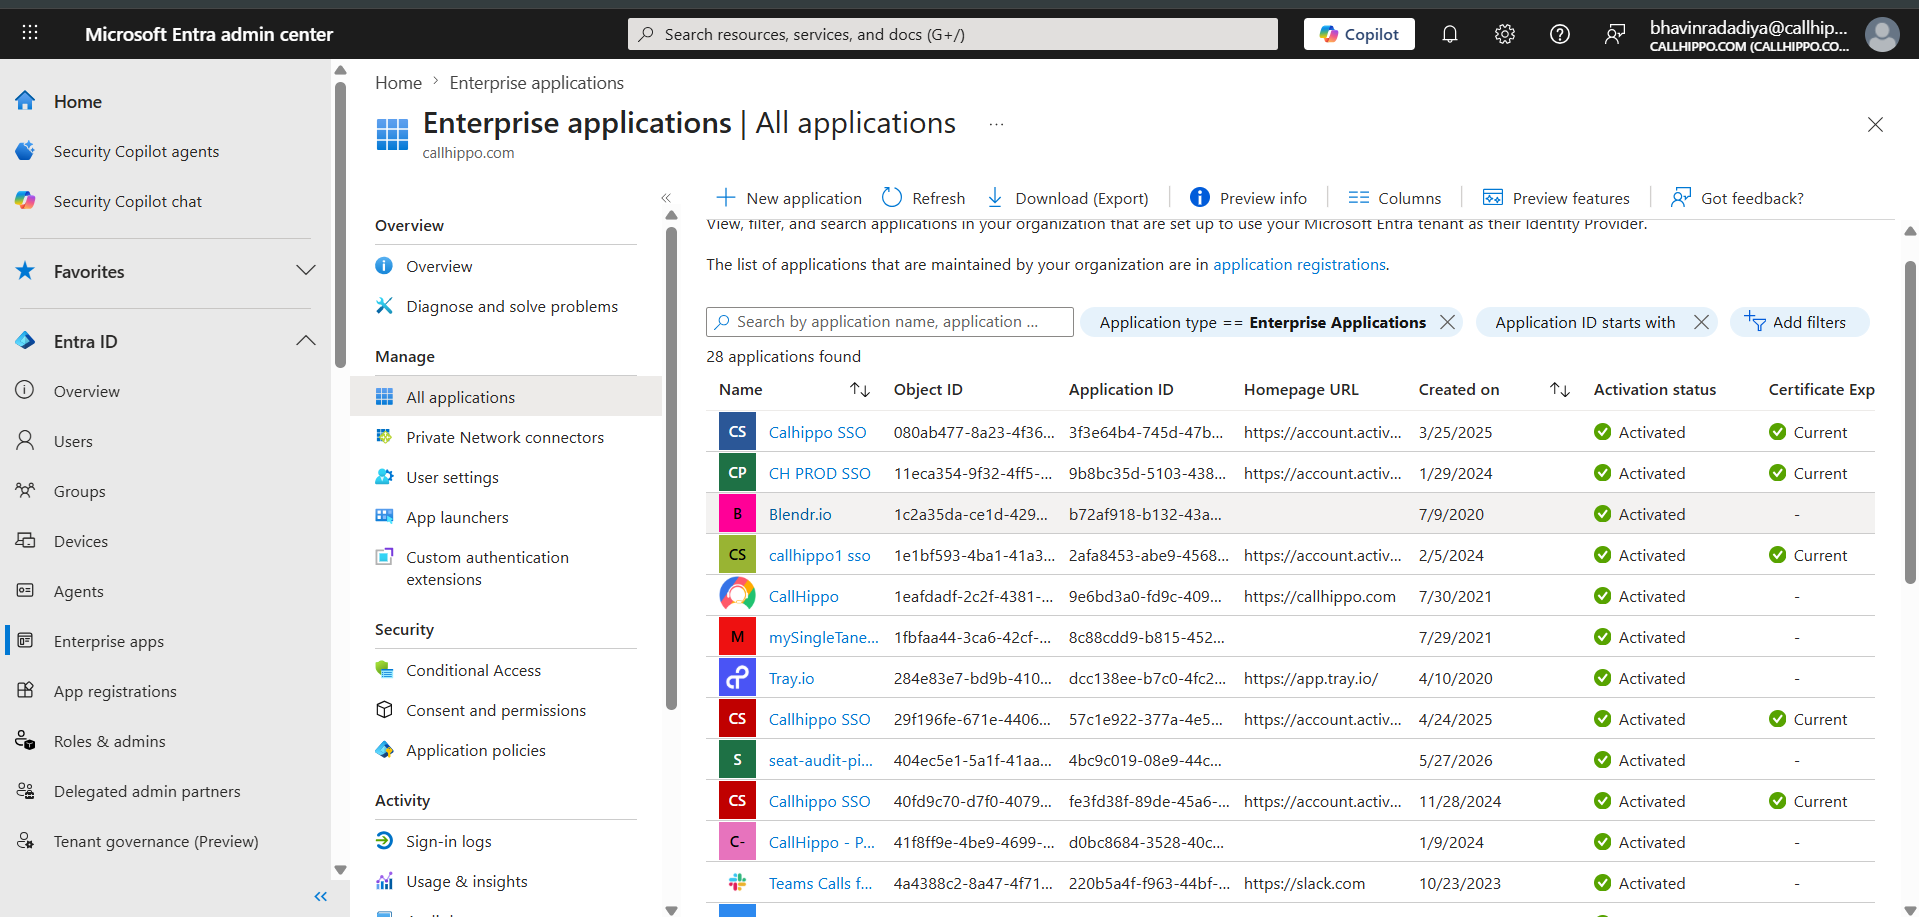Click New application in toolbar
Viewport: 1919px width, 917px height.
coord(788,198)
